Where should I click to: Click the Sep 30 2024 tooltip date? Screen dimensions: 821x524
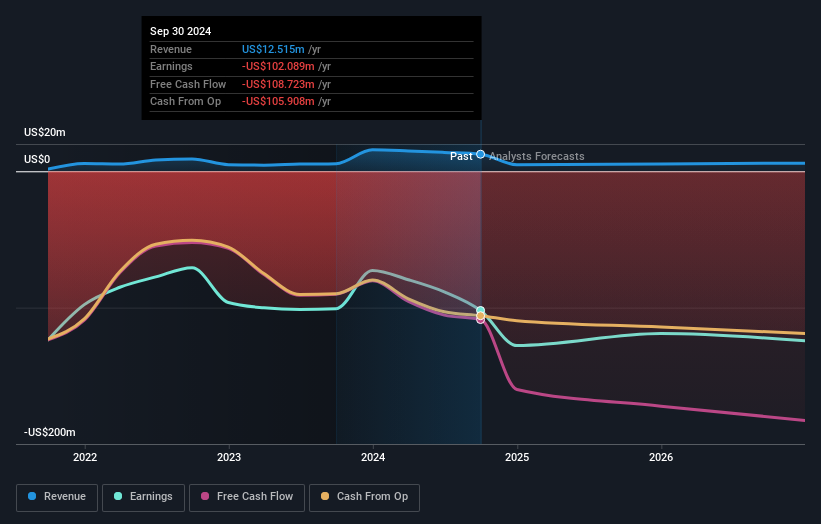pos(181,31)
